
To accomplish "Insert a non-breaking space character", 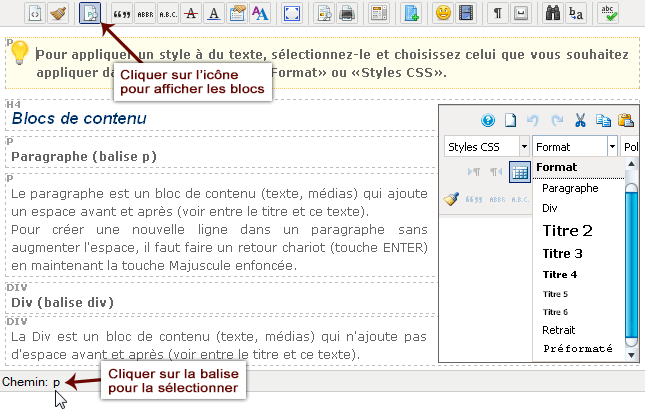I will [521, 14].
